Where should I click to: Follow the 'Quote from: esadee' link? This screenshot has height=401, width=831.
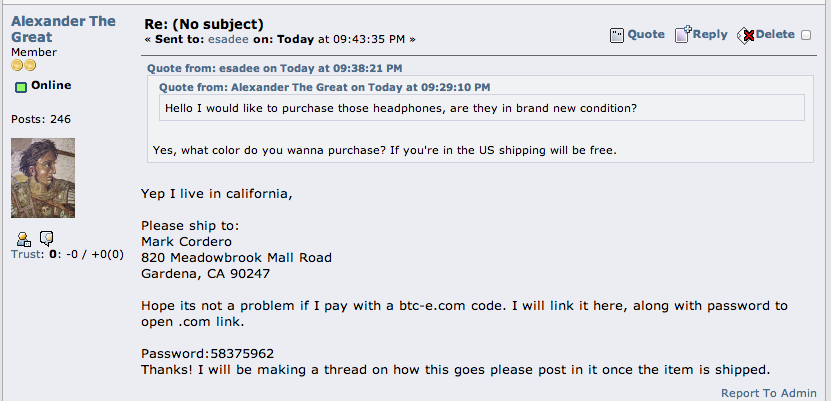pyautogui.click(x=275, y=68)
